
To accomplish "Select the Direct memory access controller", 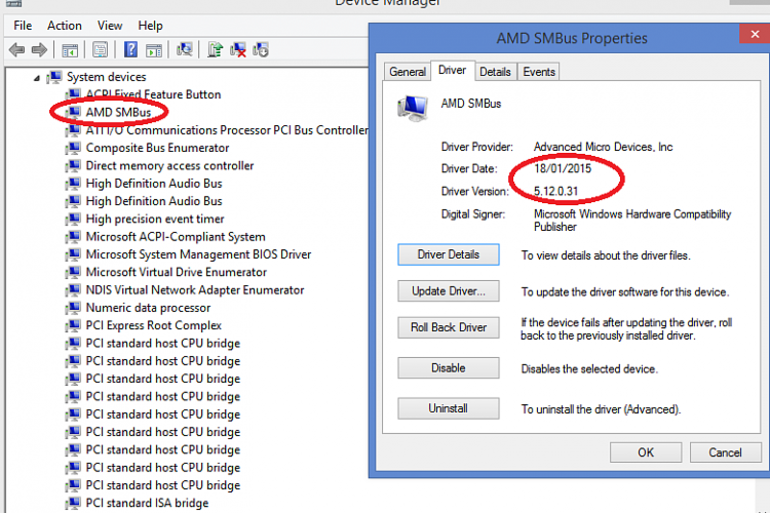I will pyautogui.click(x=169, y=166).
